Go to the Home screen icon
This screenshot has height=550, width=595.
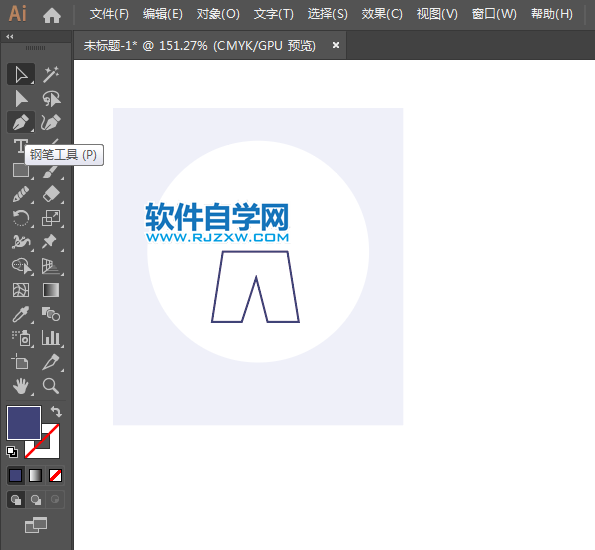click(52, 15)
